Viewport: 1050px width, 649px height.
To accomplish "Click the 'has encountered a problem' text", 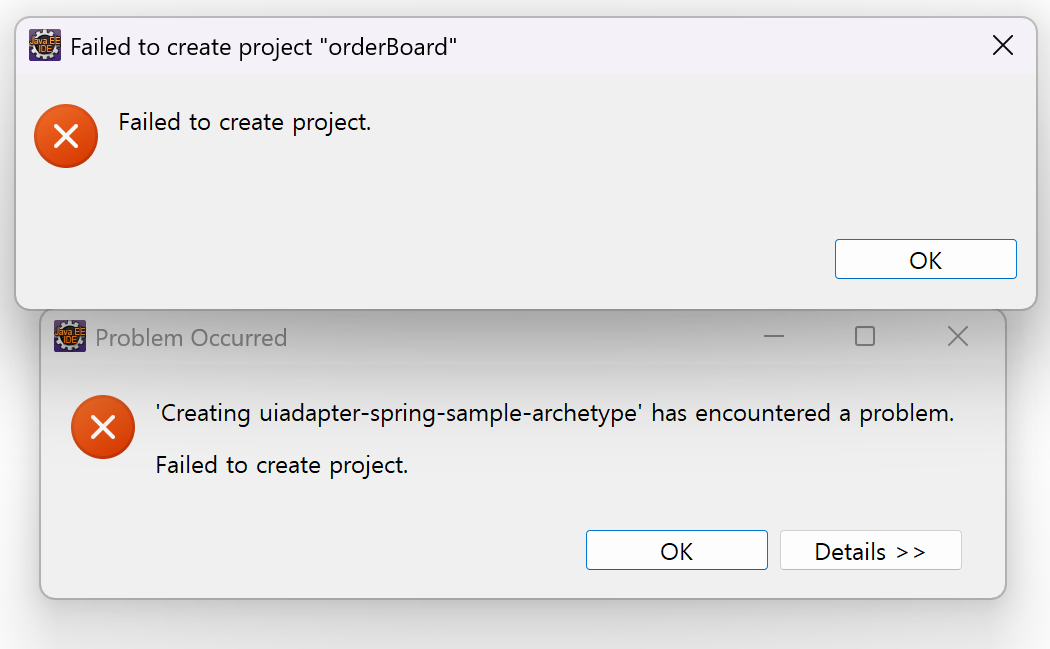I will point(803,413).
